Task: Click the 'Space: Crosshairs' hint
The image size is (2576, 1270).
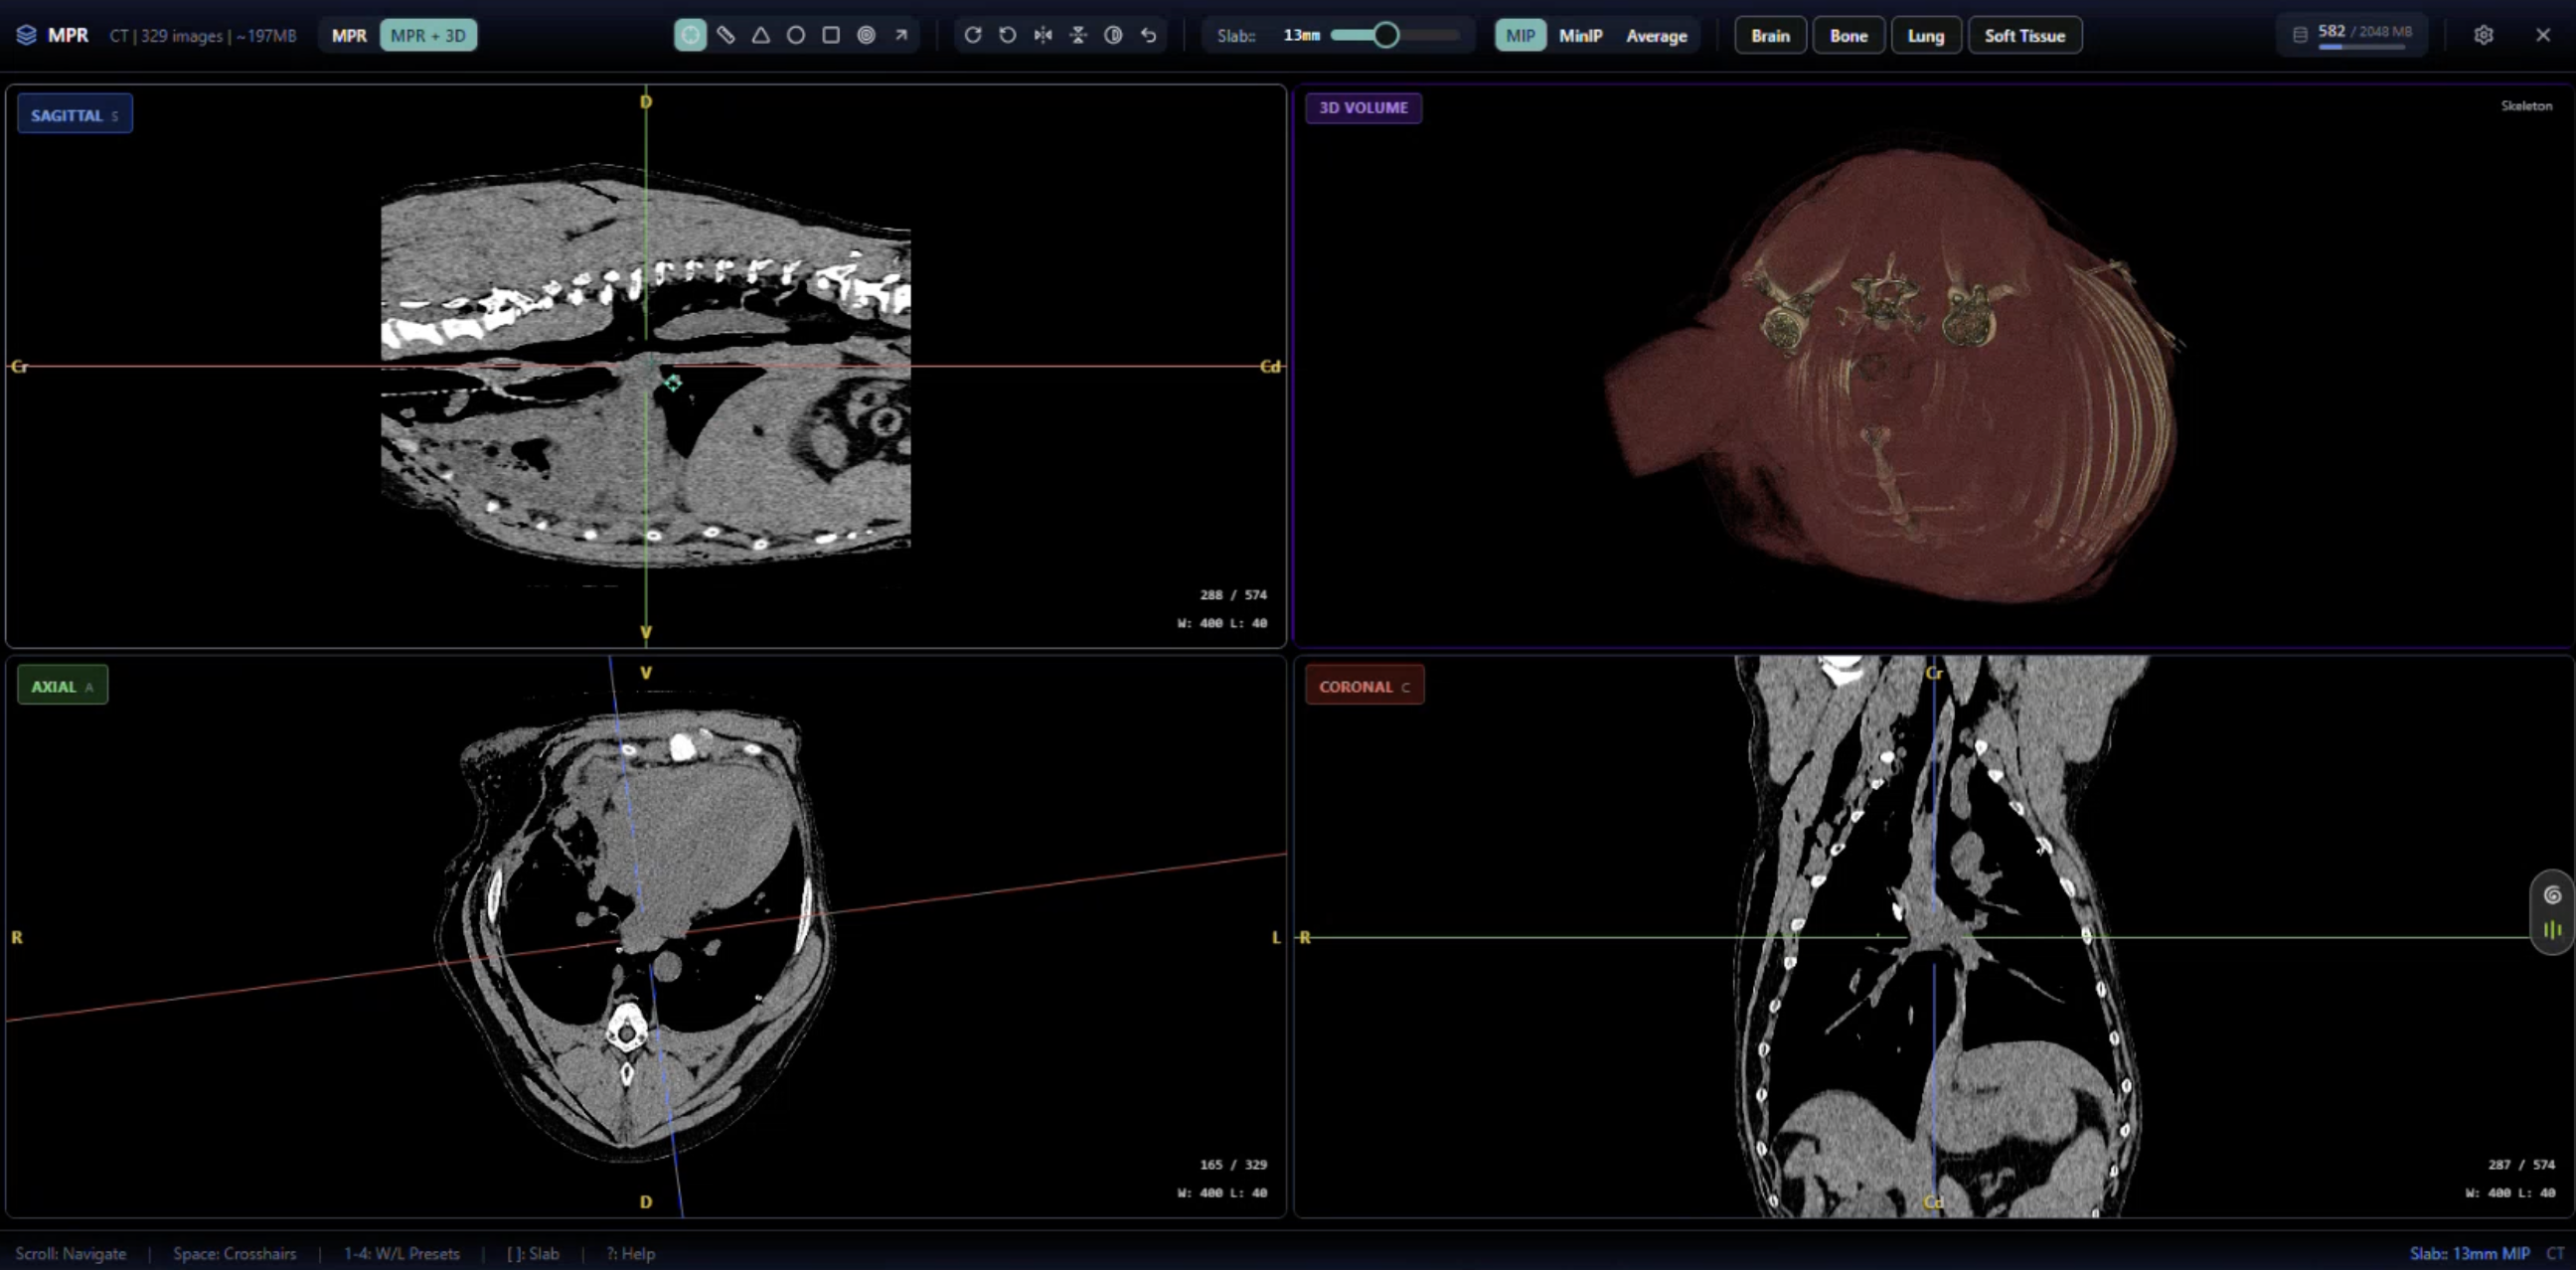Action: pos(234,1253)
